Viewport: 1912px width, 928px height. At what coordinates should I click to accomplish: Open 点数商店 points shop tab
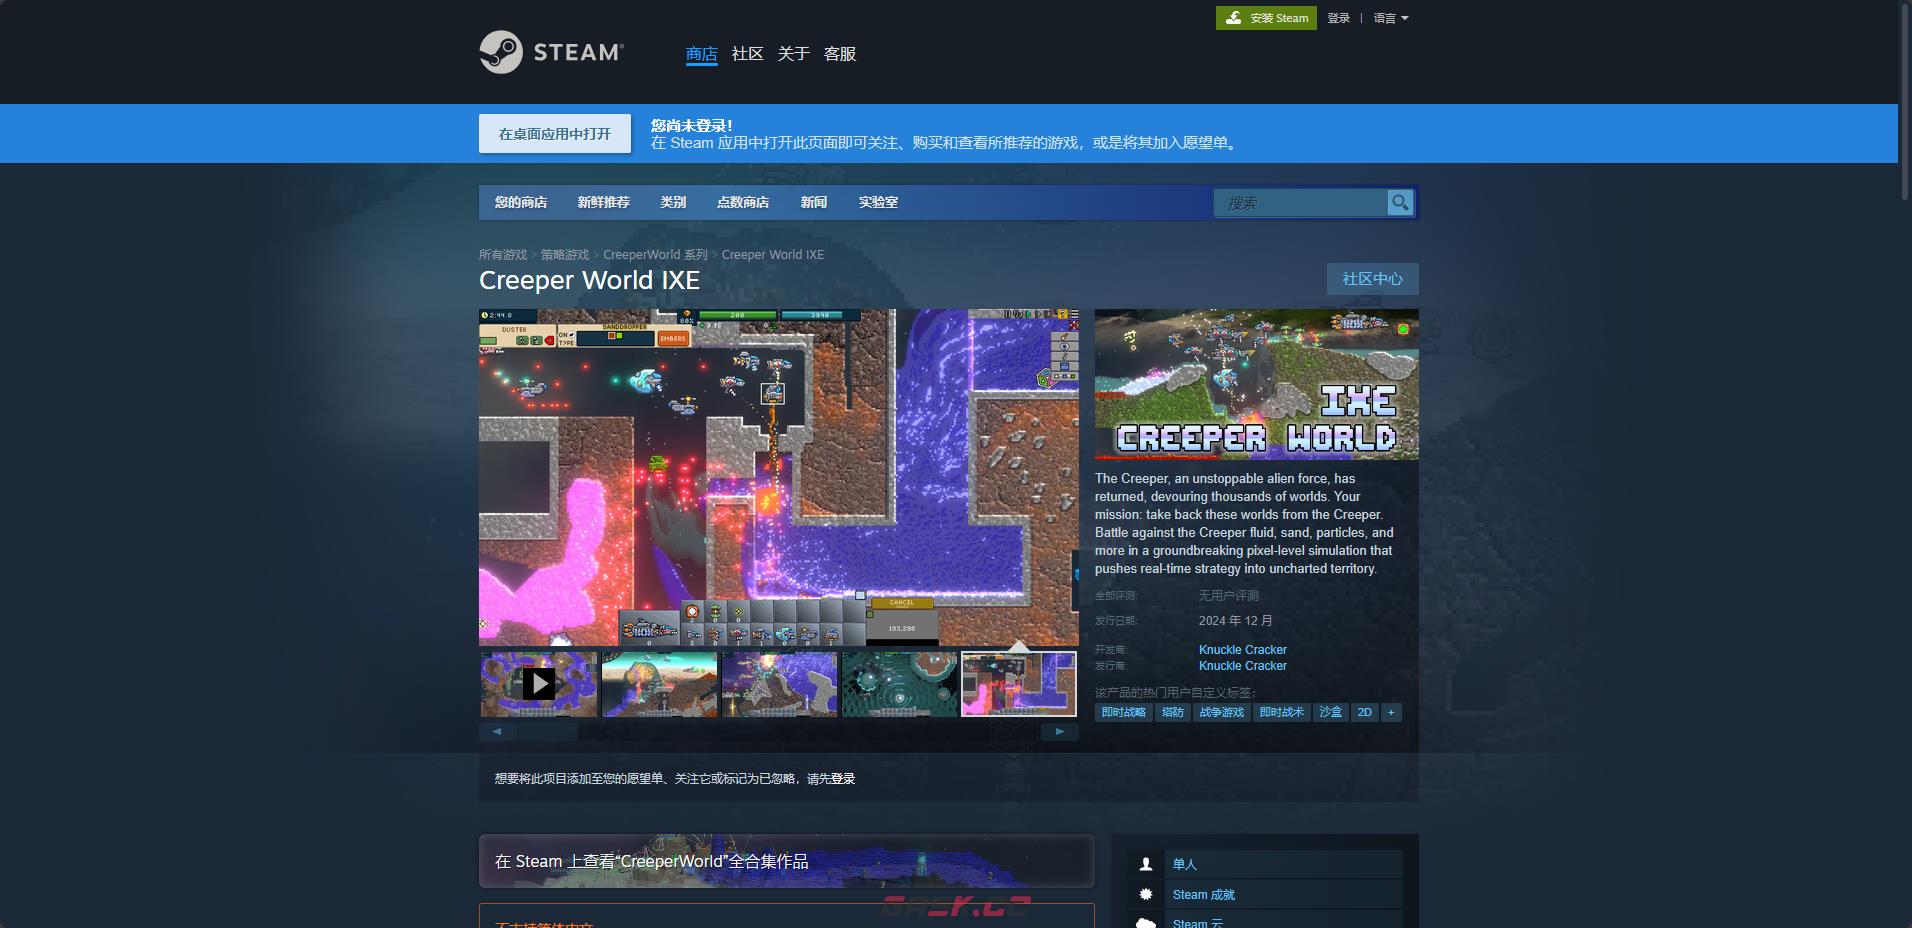pos(743,202)
